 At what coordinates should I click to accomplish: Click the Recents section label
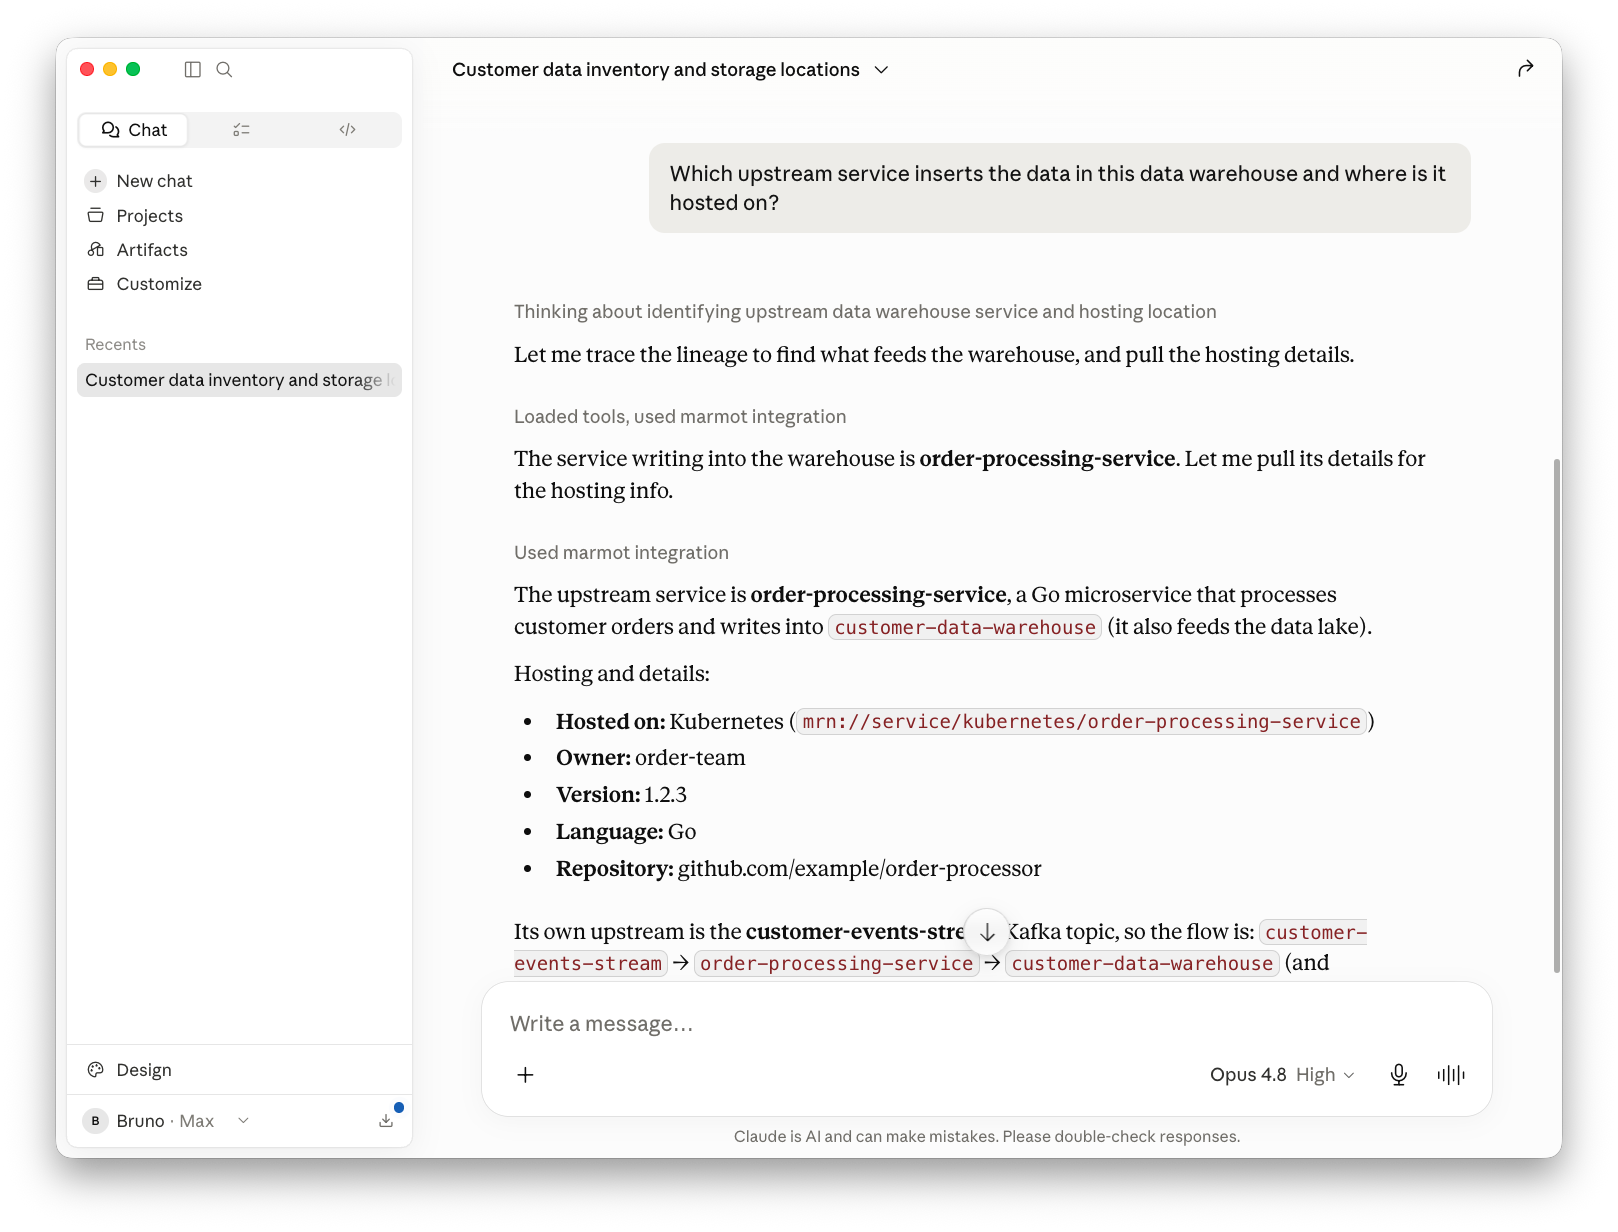pos(115,345)
